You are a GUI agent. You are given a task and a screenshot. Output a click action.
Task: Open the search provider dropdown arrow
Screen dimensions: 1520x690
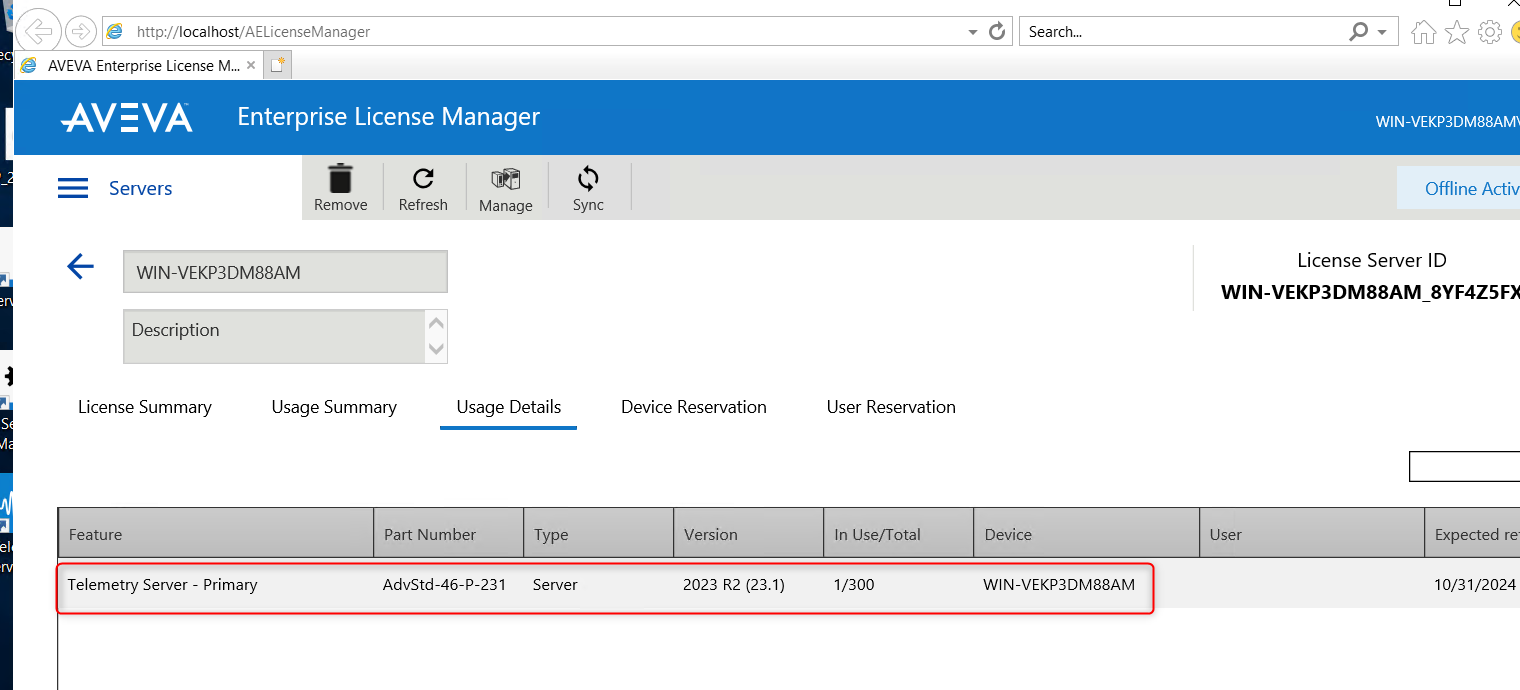point(1383,32)
